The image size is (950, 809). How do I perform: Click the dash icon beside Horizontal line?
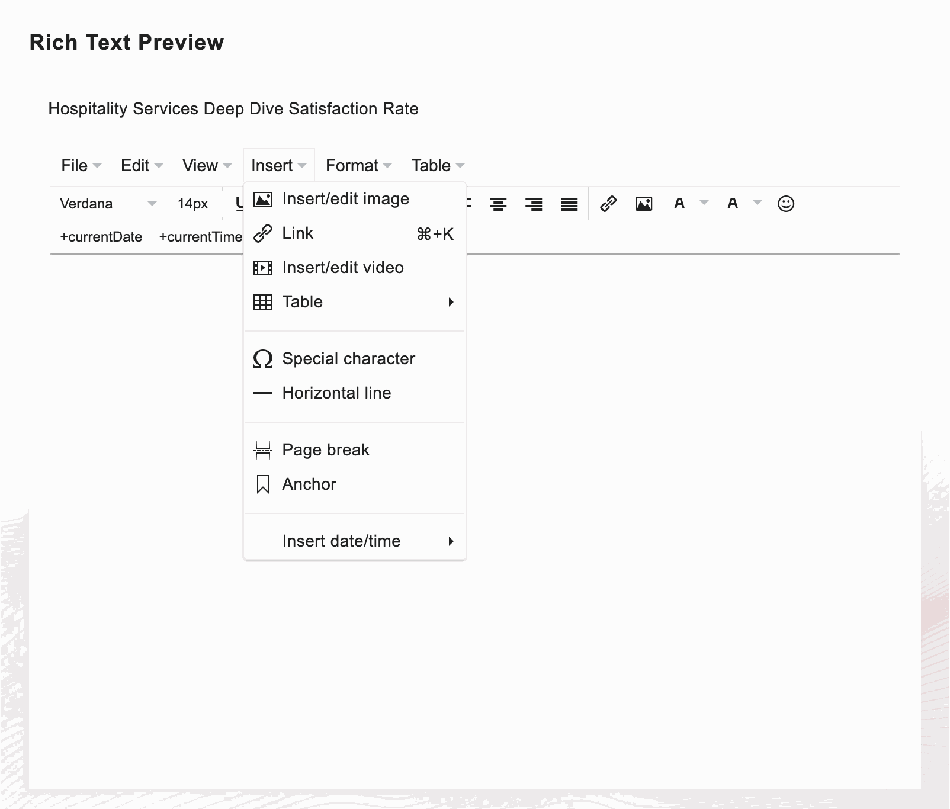(262, 393)
